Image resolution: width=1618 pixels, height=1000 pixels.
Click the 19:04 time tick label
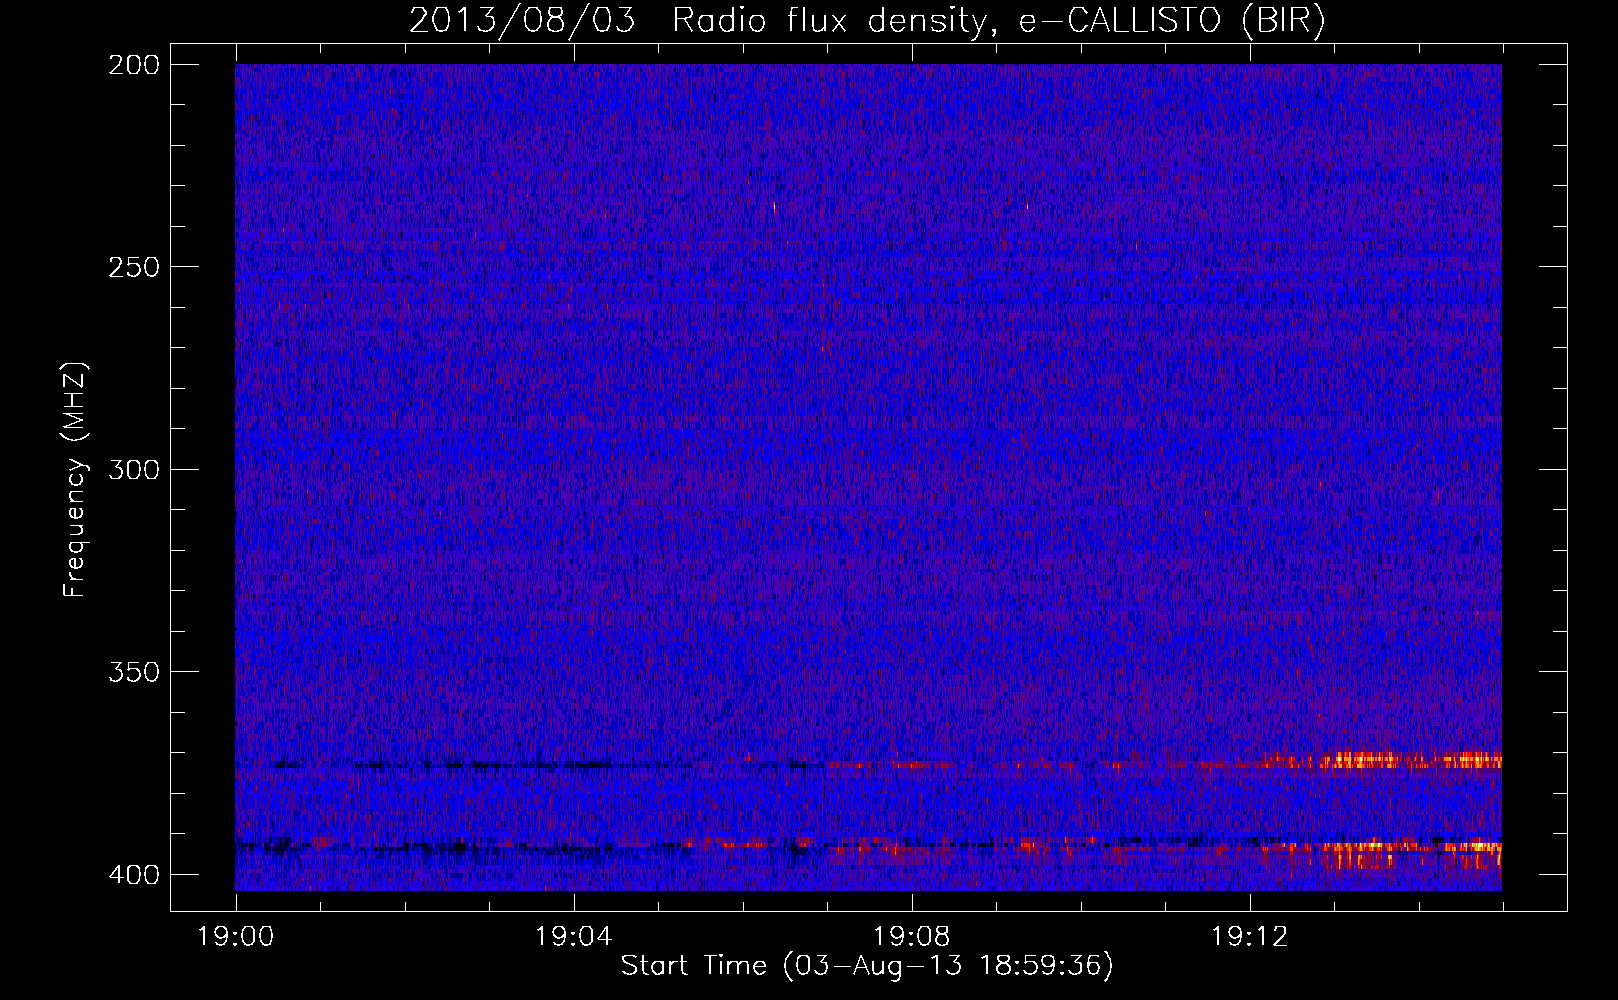point(574,937)
